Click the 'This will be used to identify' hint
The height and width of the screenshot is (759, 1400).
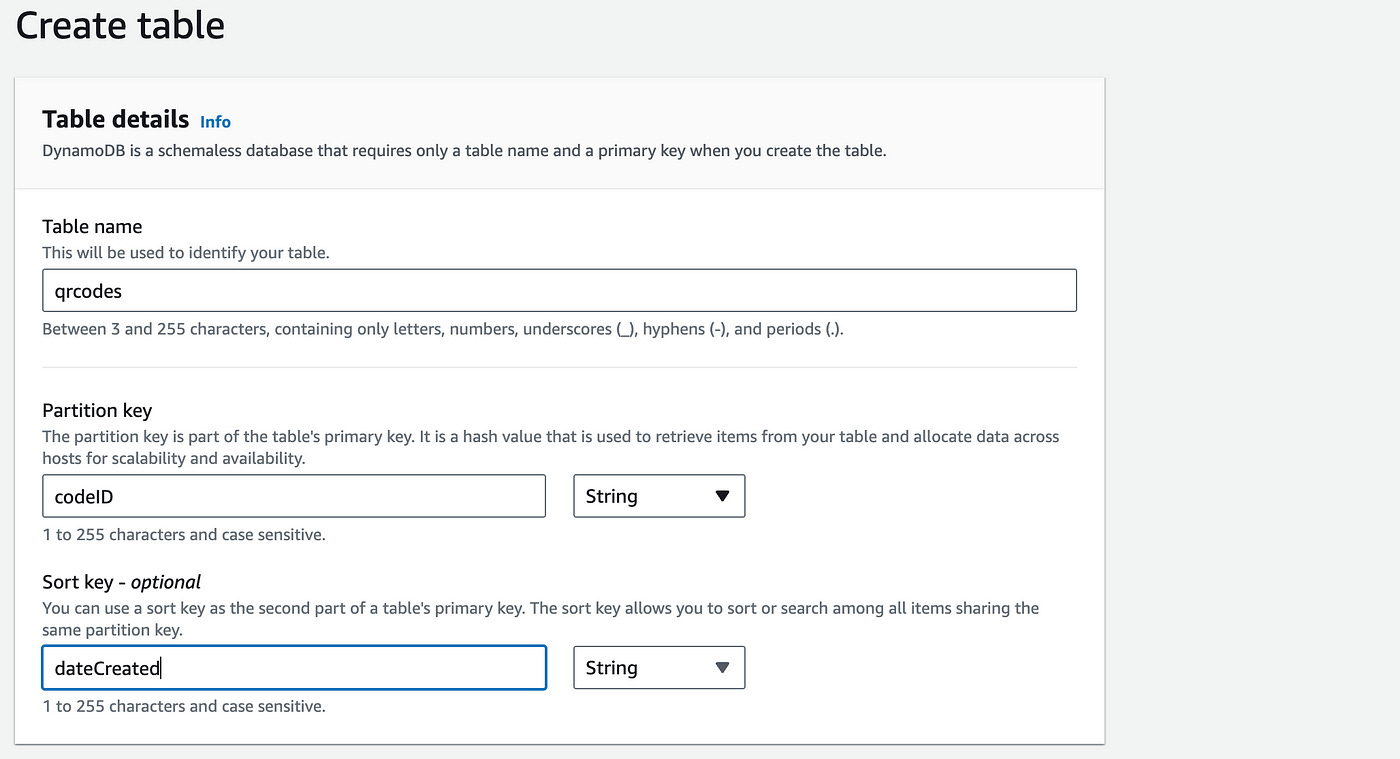point(185,253)
